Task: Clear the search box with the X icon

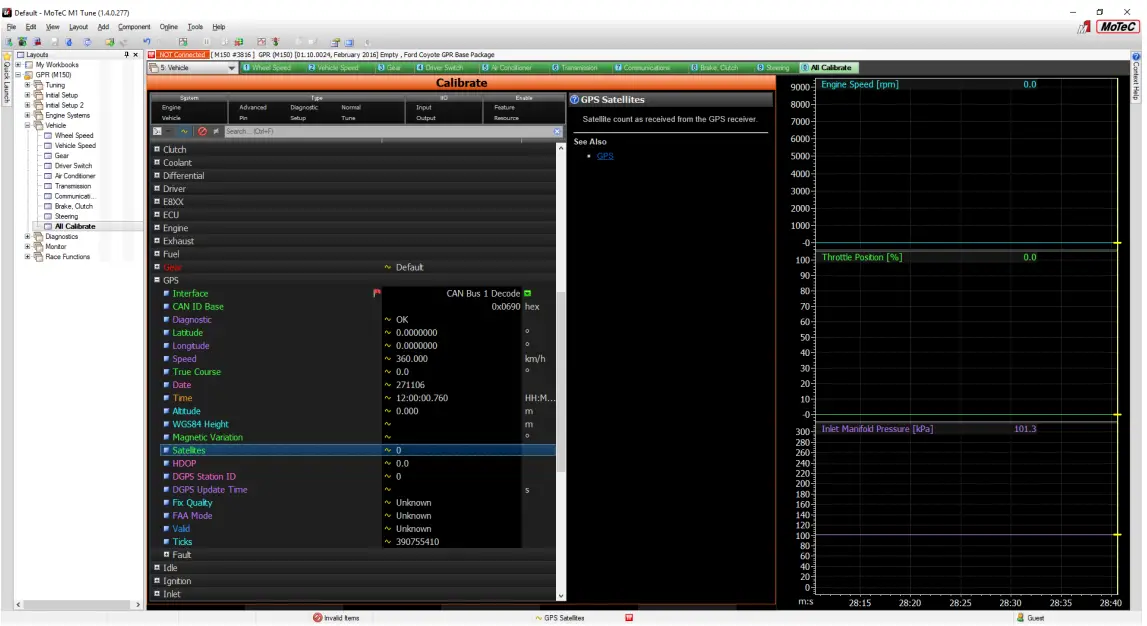Action: (x=558, y=131)
